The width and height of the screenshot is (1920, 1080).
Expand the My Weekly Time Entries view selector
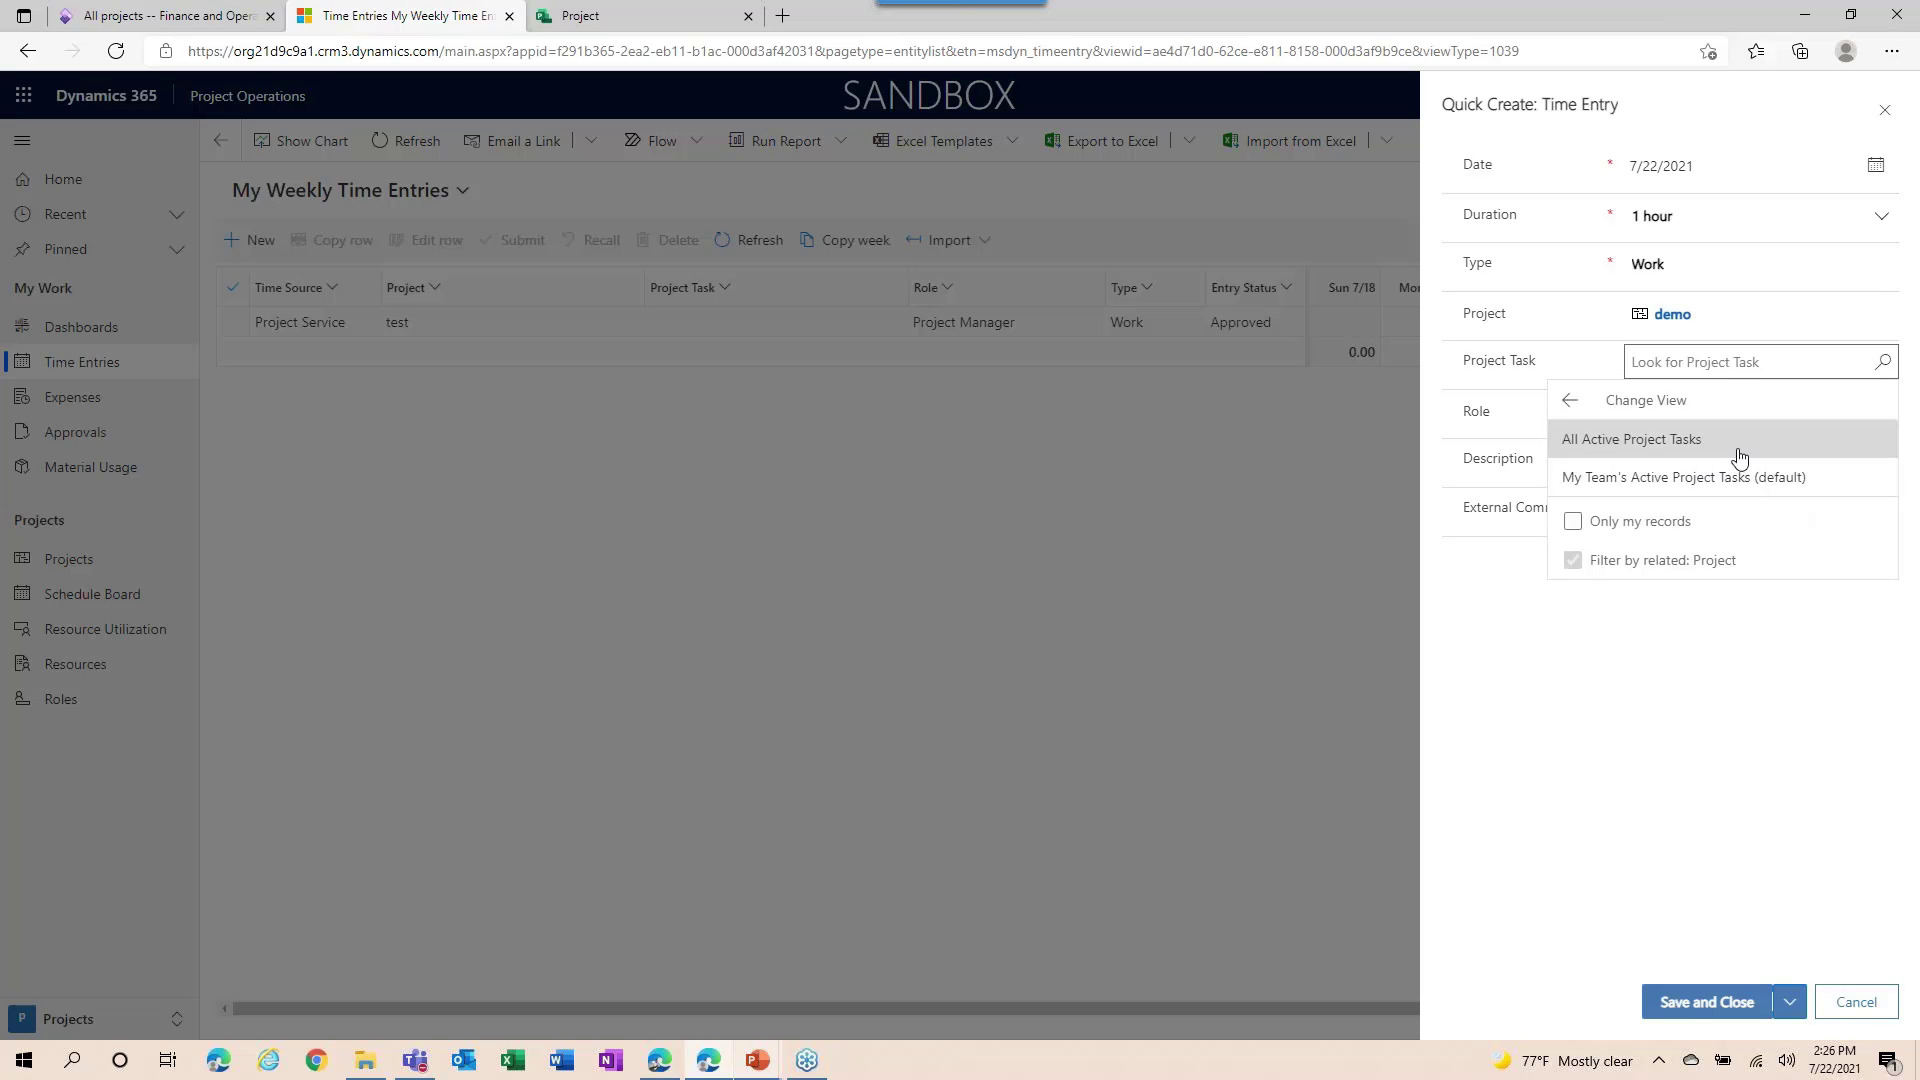463,189
